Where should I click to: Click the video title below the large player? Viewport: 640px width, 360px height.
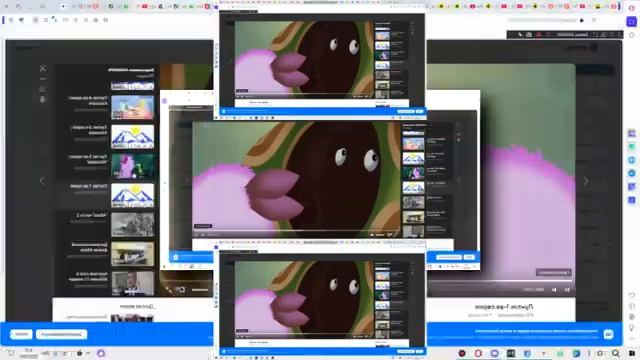pyautogui.click(x=504, y=306)
